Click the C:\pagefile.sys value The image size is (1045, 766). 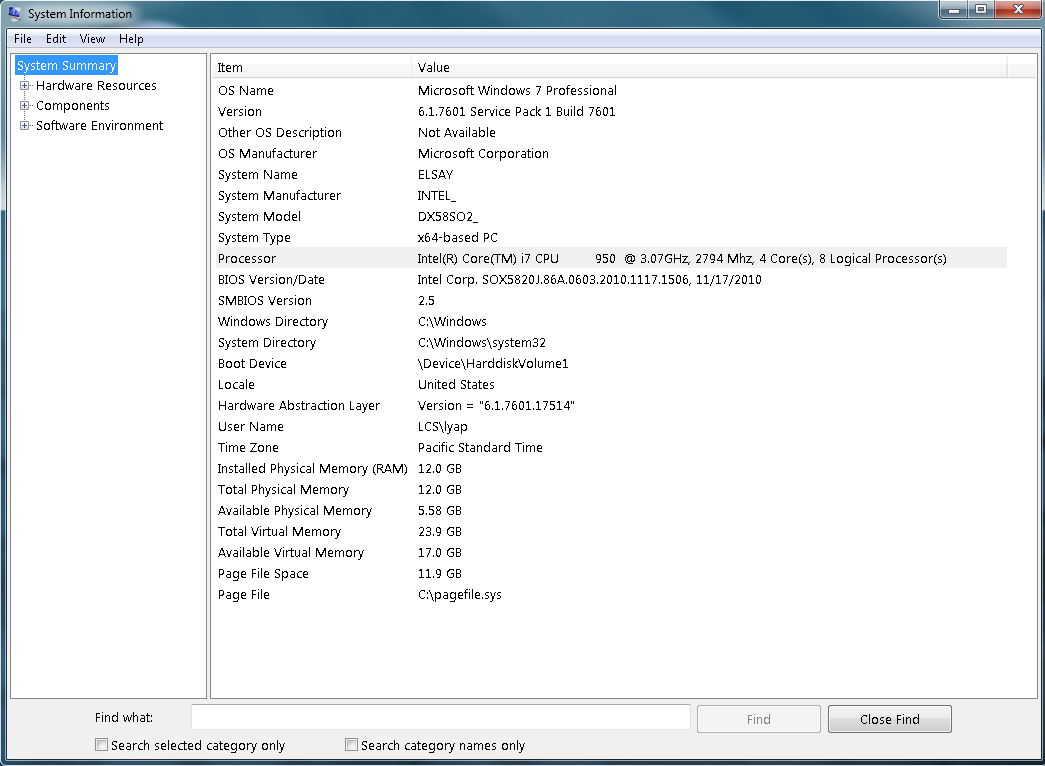[x=459, y=595]
